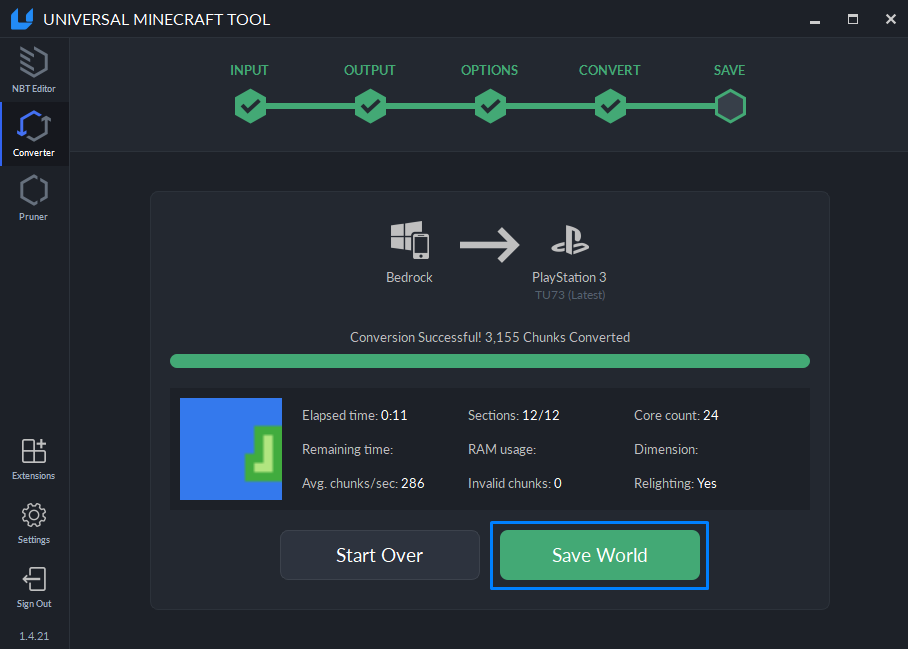Click the green conversion progress bar

(x=490, y=361)
